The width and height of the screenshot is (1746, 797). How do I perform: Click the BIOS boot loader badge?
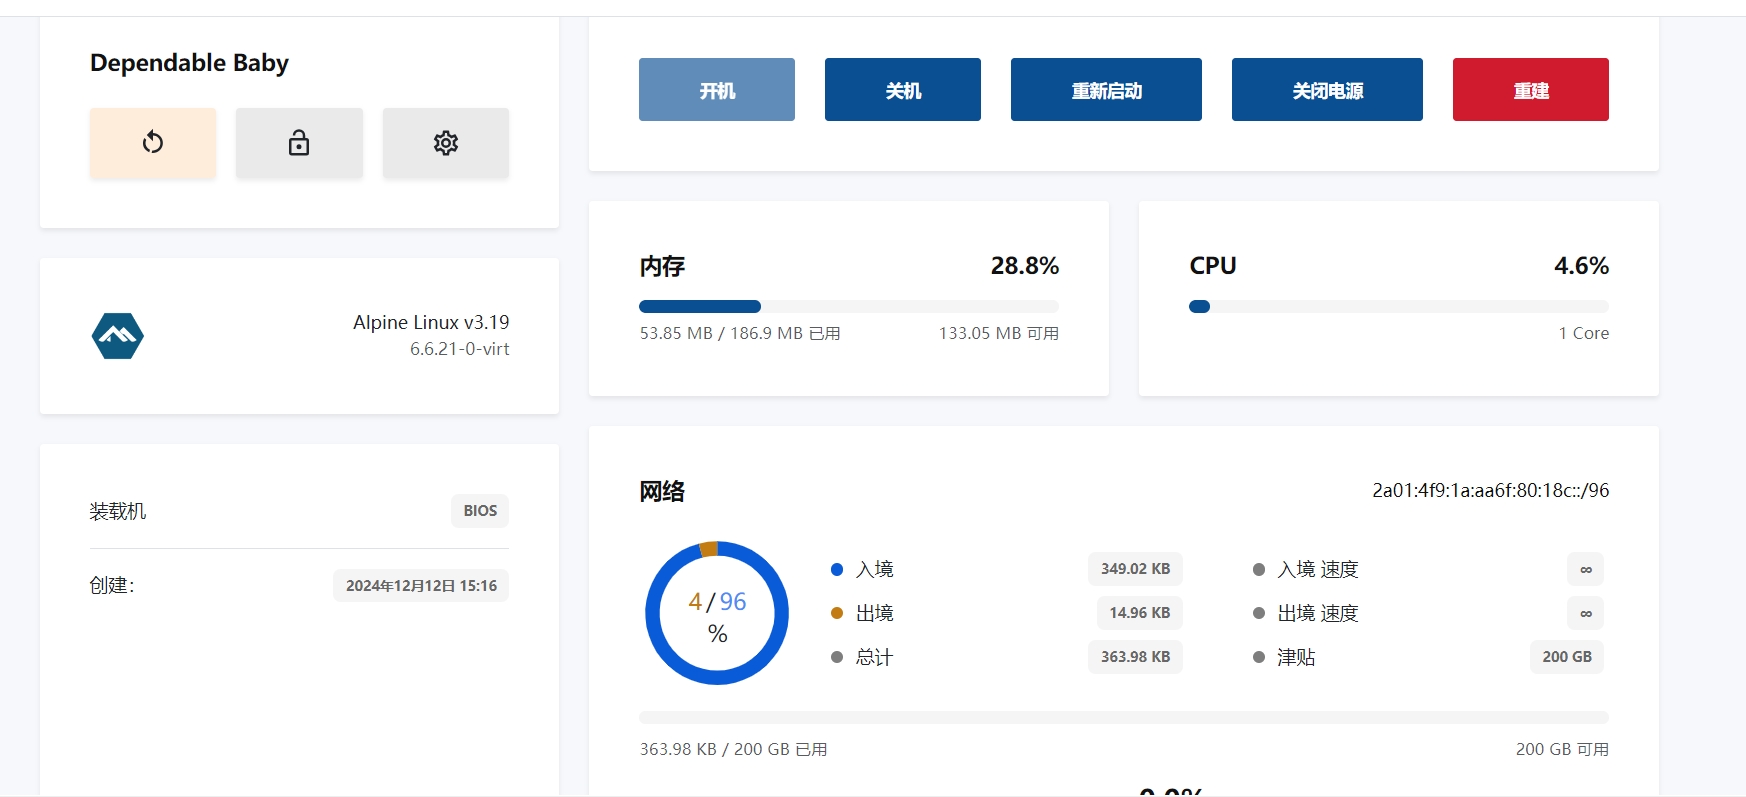pyautogui.click(x=480, y=511)
